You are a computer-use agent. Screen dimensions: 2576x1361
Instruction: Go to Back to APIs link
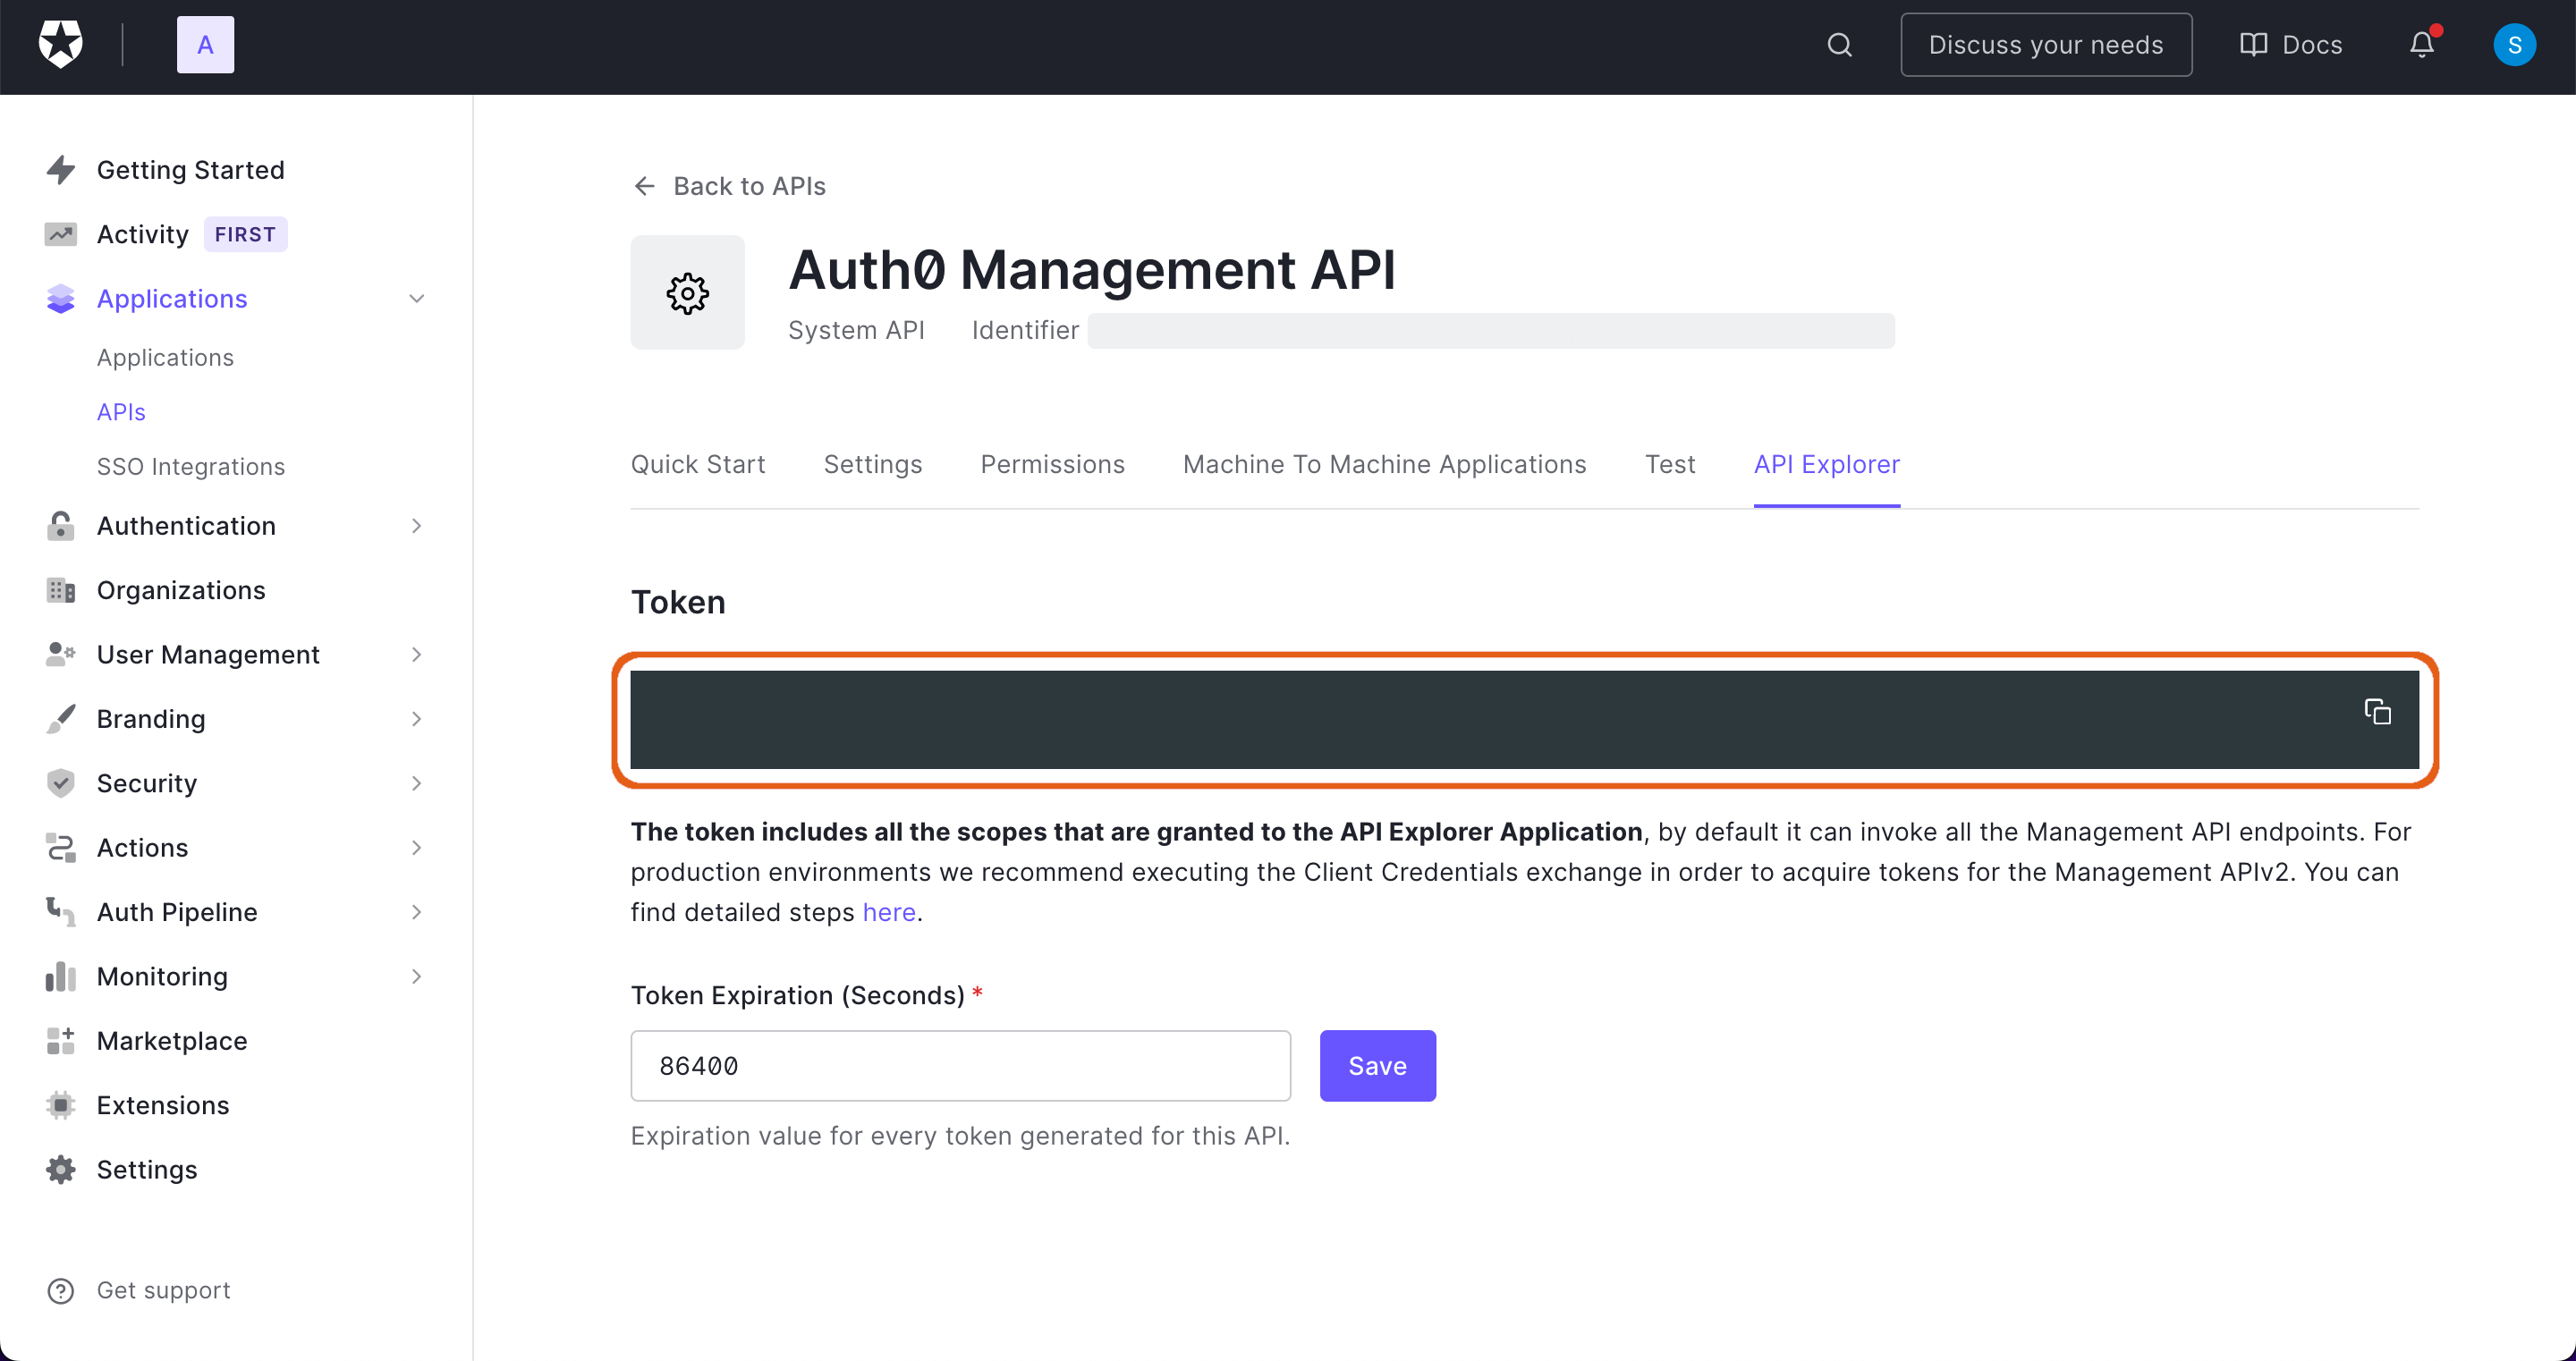(x=749, y=186)
